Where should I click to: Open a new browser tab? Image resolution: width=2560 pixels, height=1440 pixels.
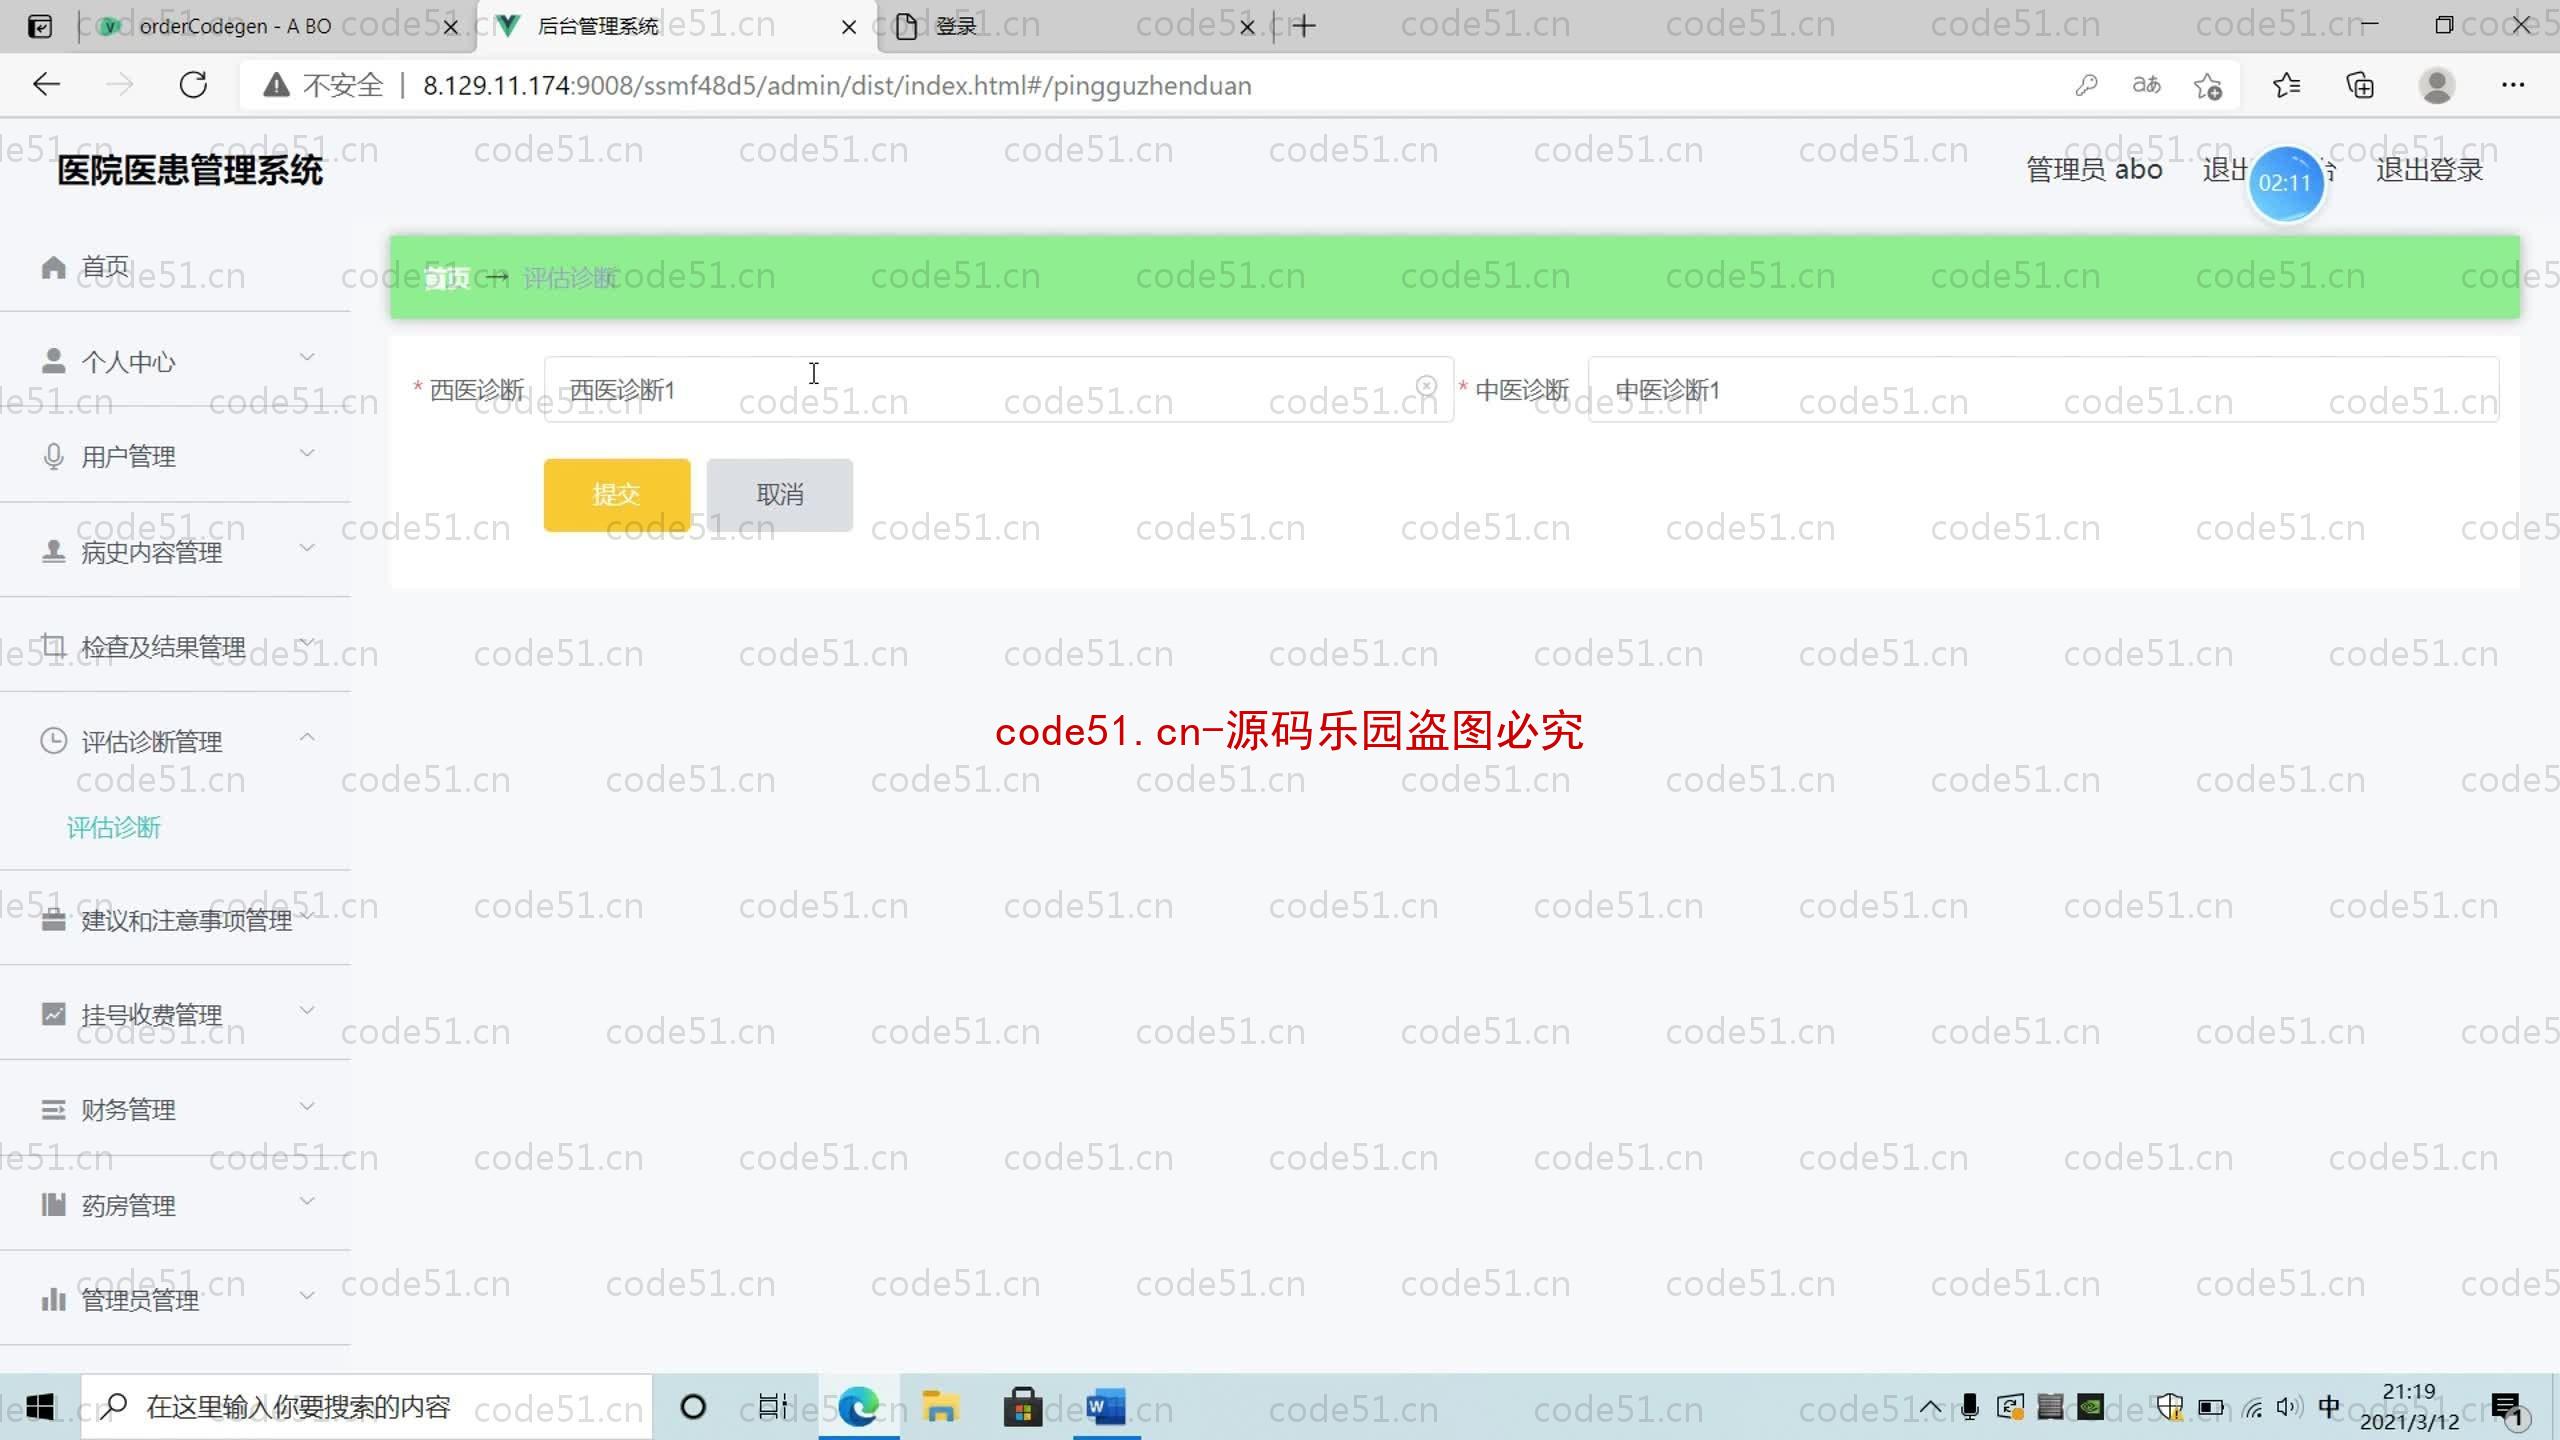[1304, 26]
